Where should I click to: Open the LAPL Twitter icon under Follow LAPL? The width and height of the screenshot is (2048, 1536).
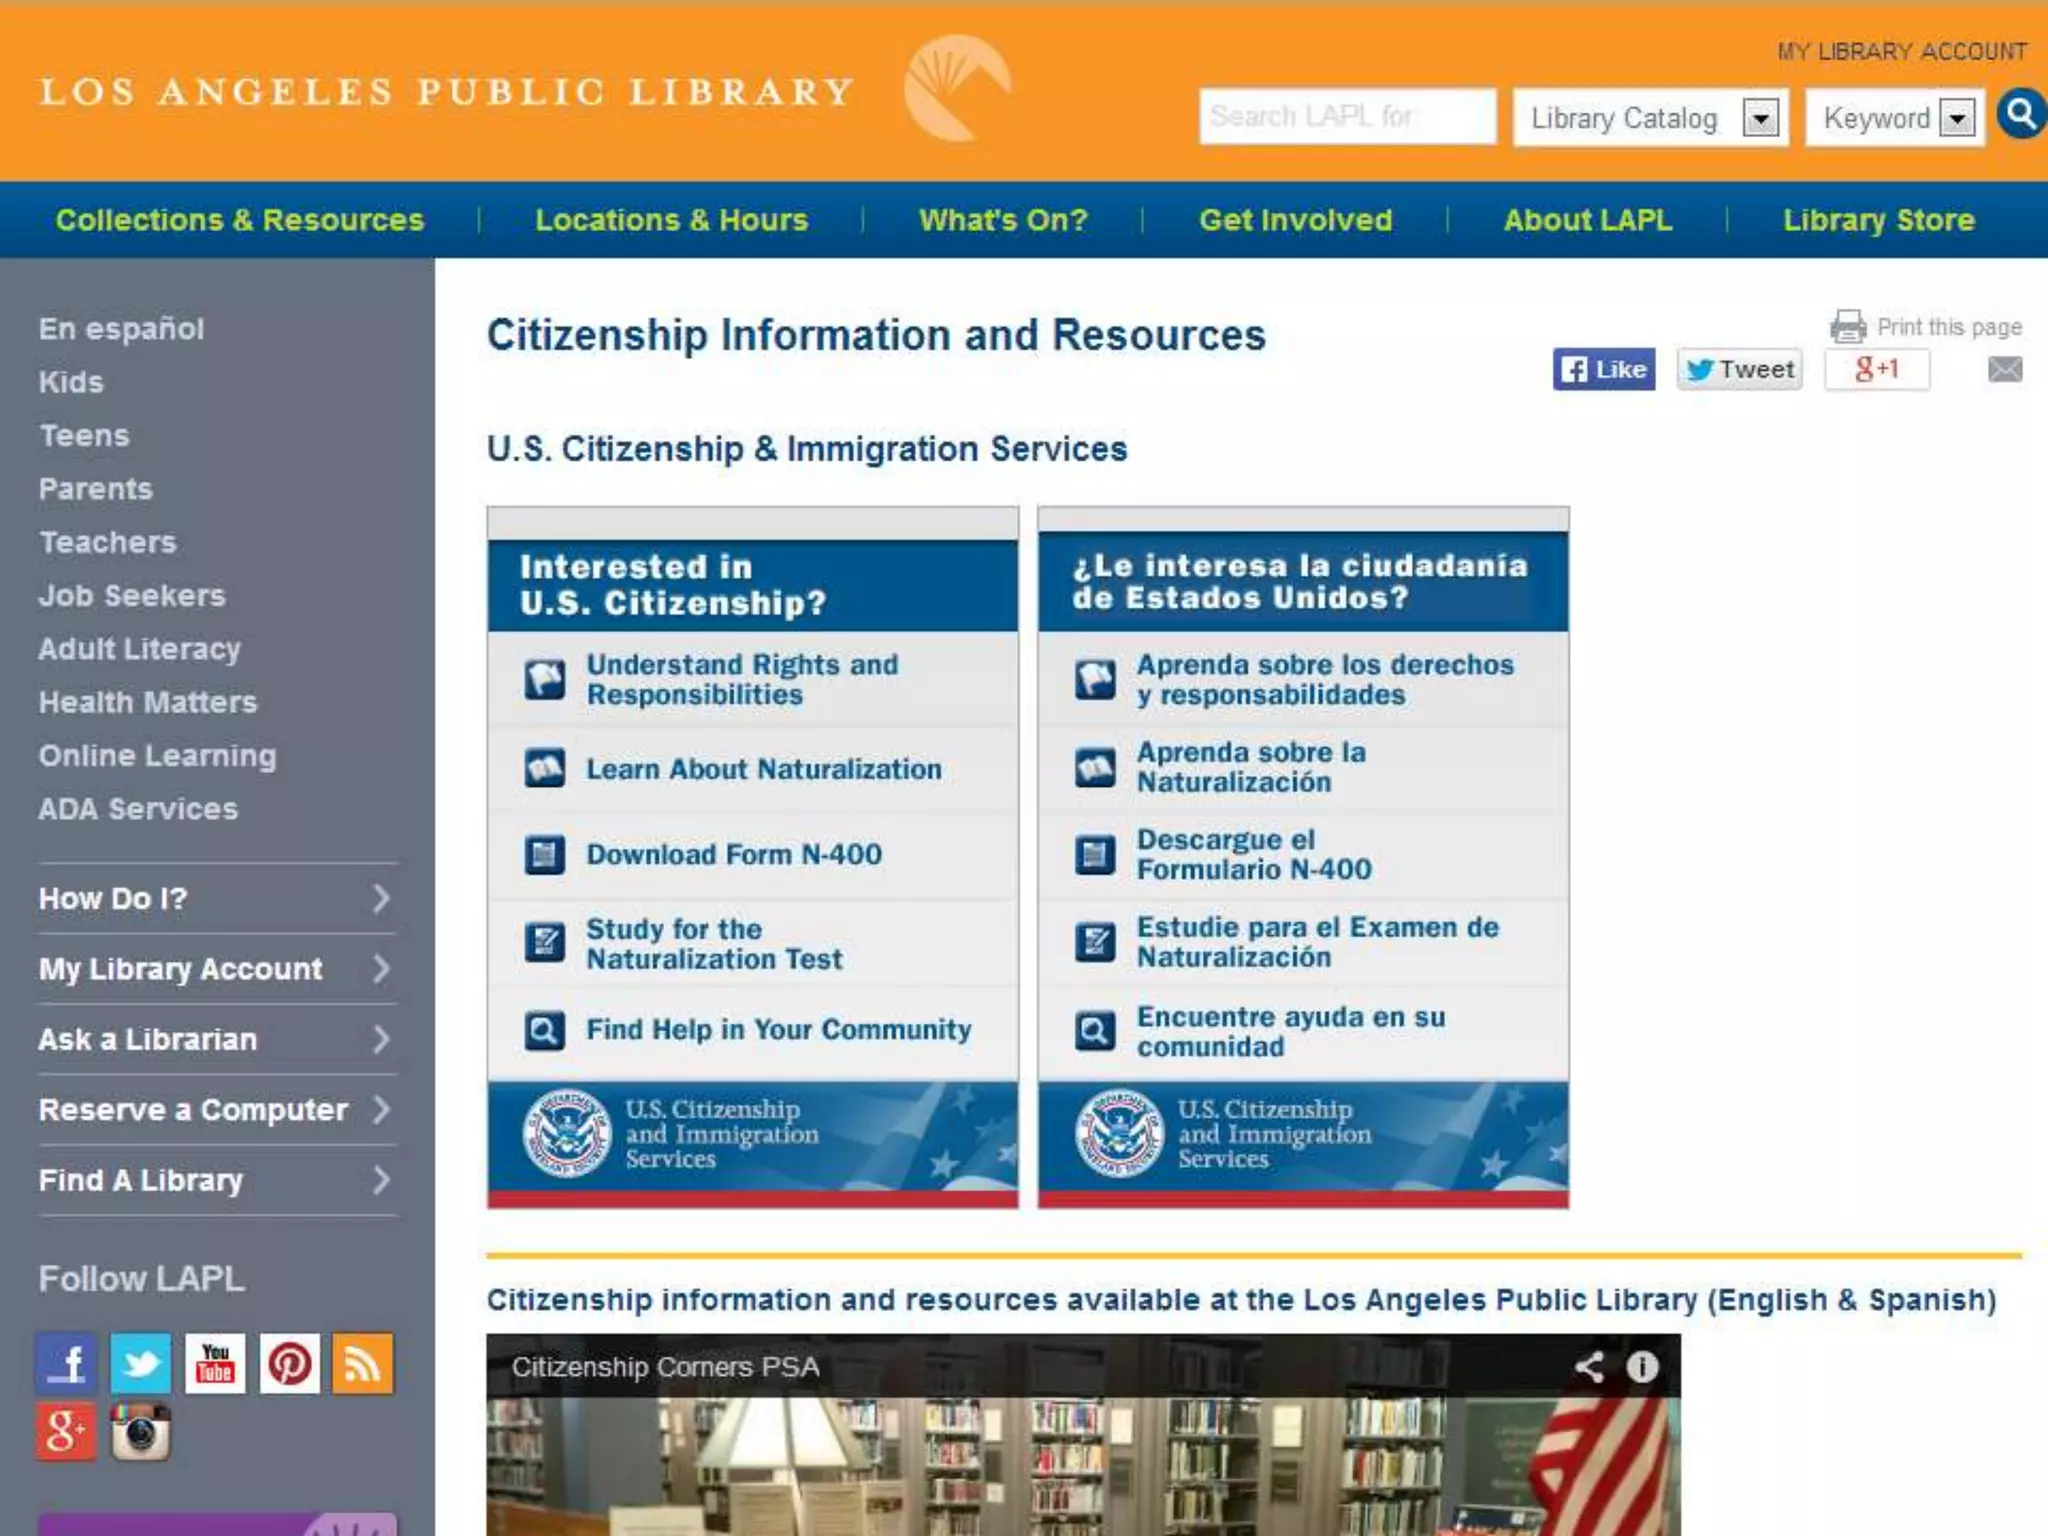coord(140,1363)
